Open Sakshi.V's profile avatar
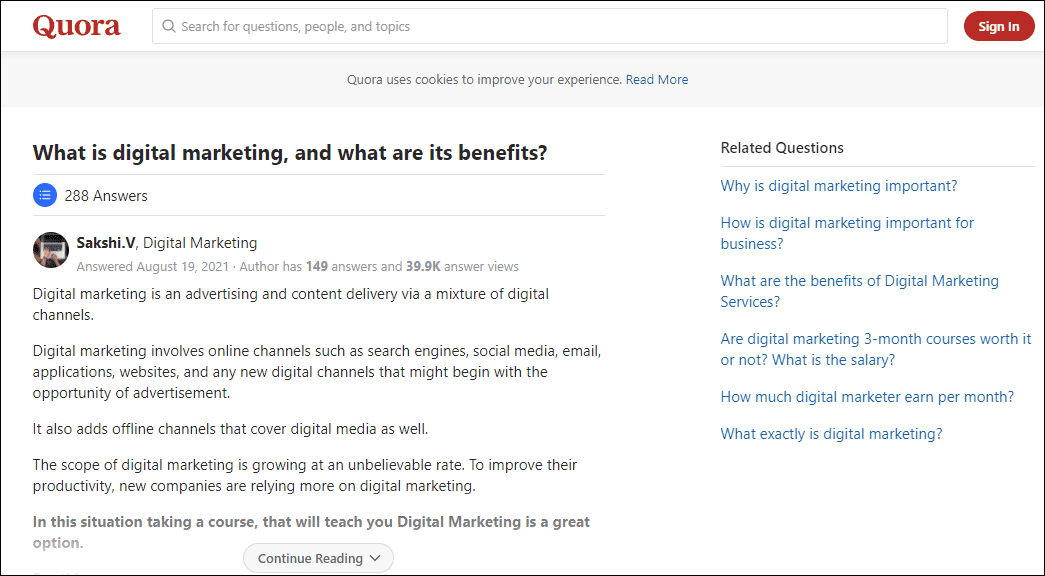The height and width of the screenshot is (576, 1045). click(x=51, y=250)
